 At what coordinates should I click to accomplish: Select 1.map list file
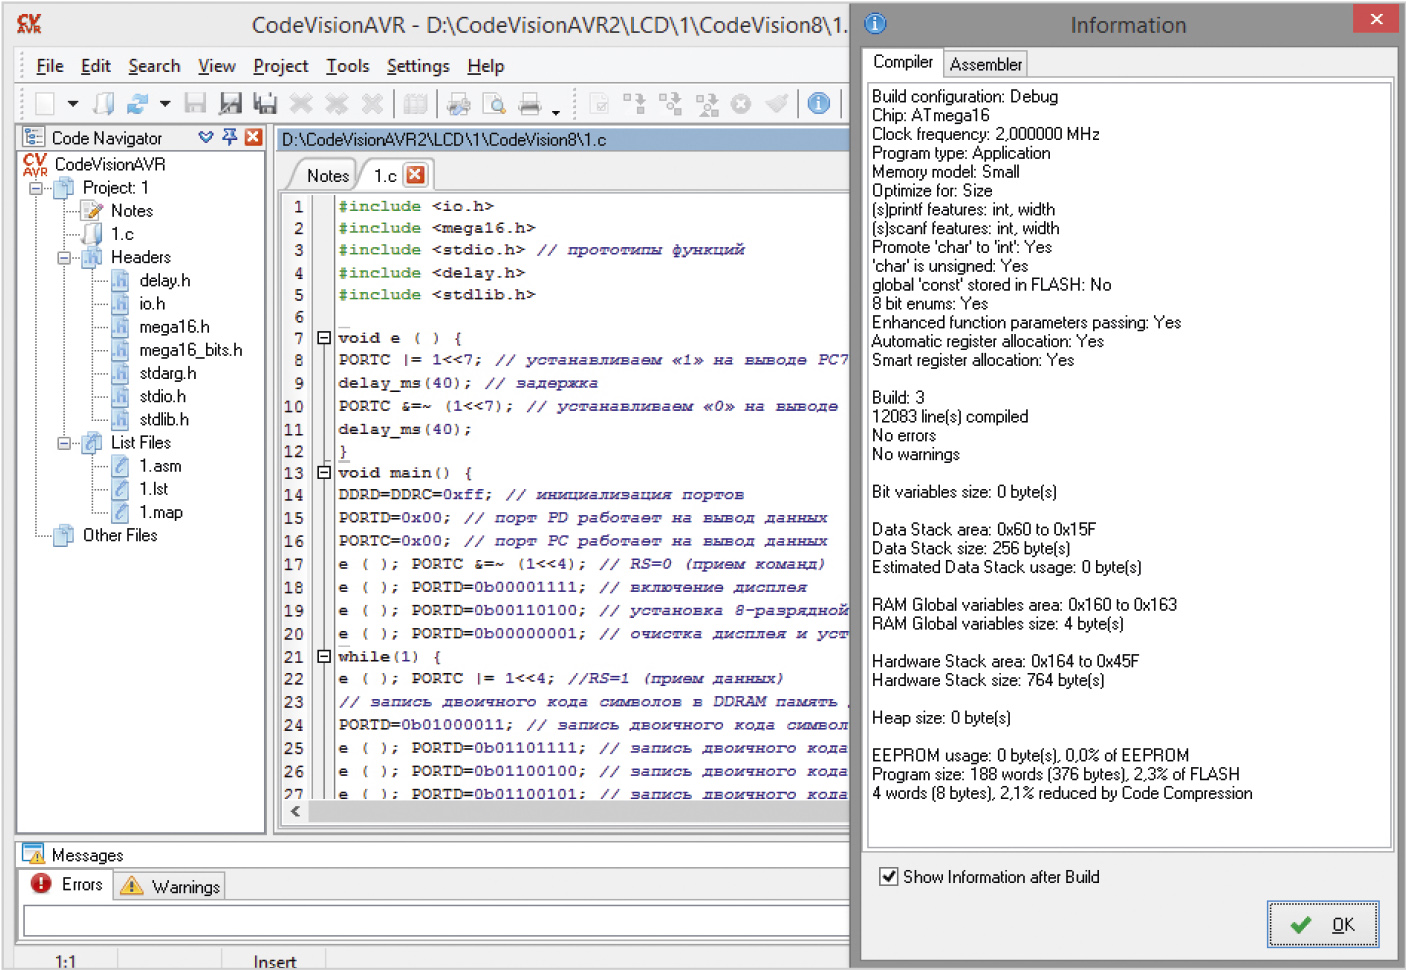click(x=161, y=513)
